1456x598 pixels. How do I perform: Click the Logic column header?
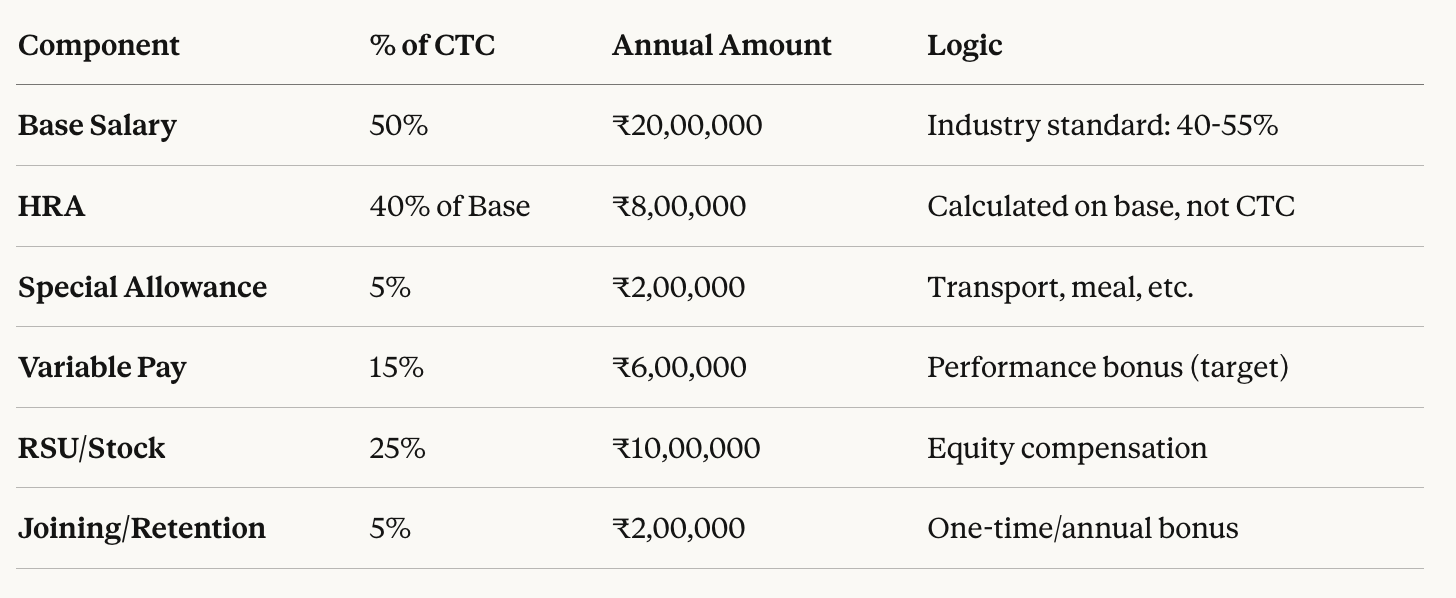coord(964,45)
